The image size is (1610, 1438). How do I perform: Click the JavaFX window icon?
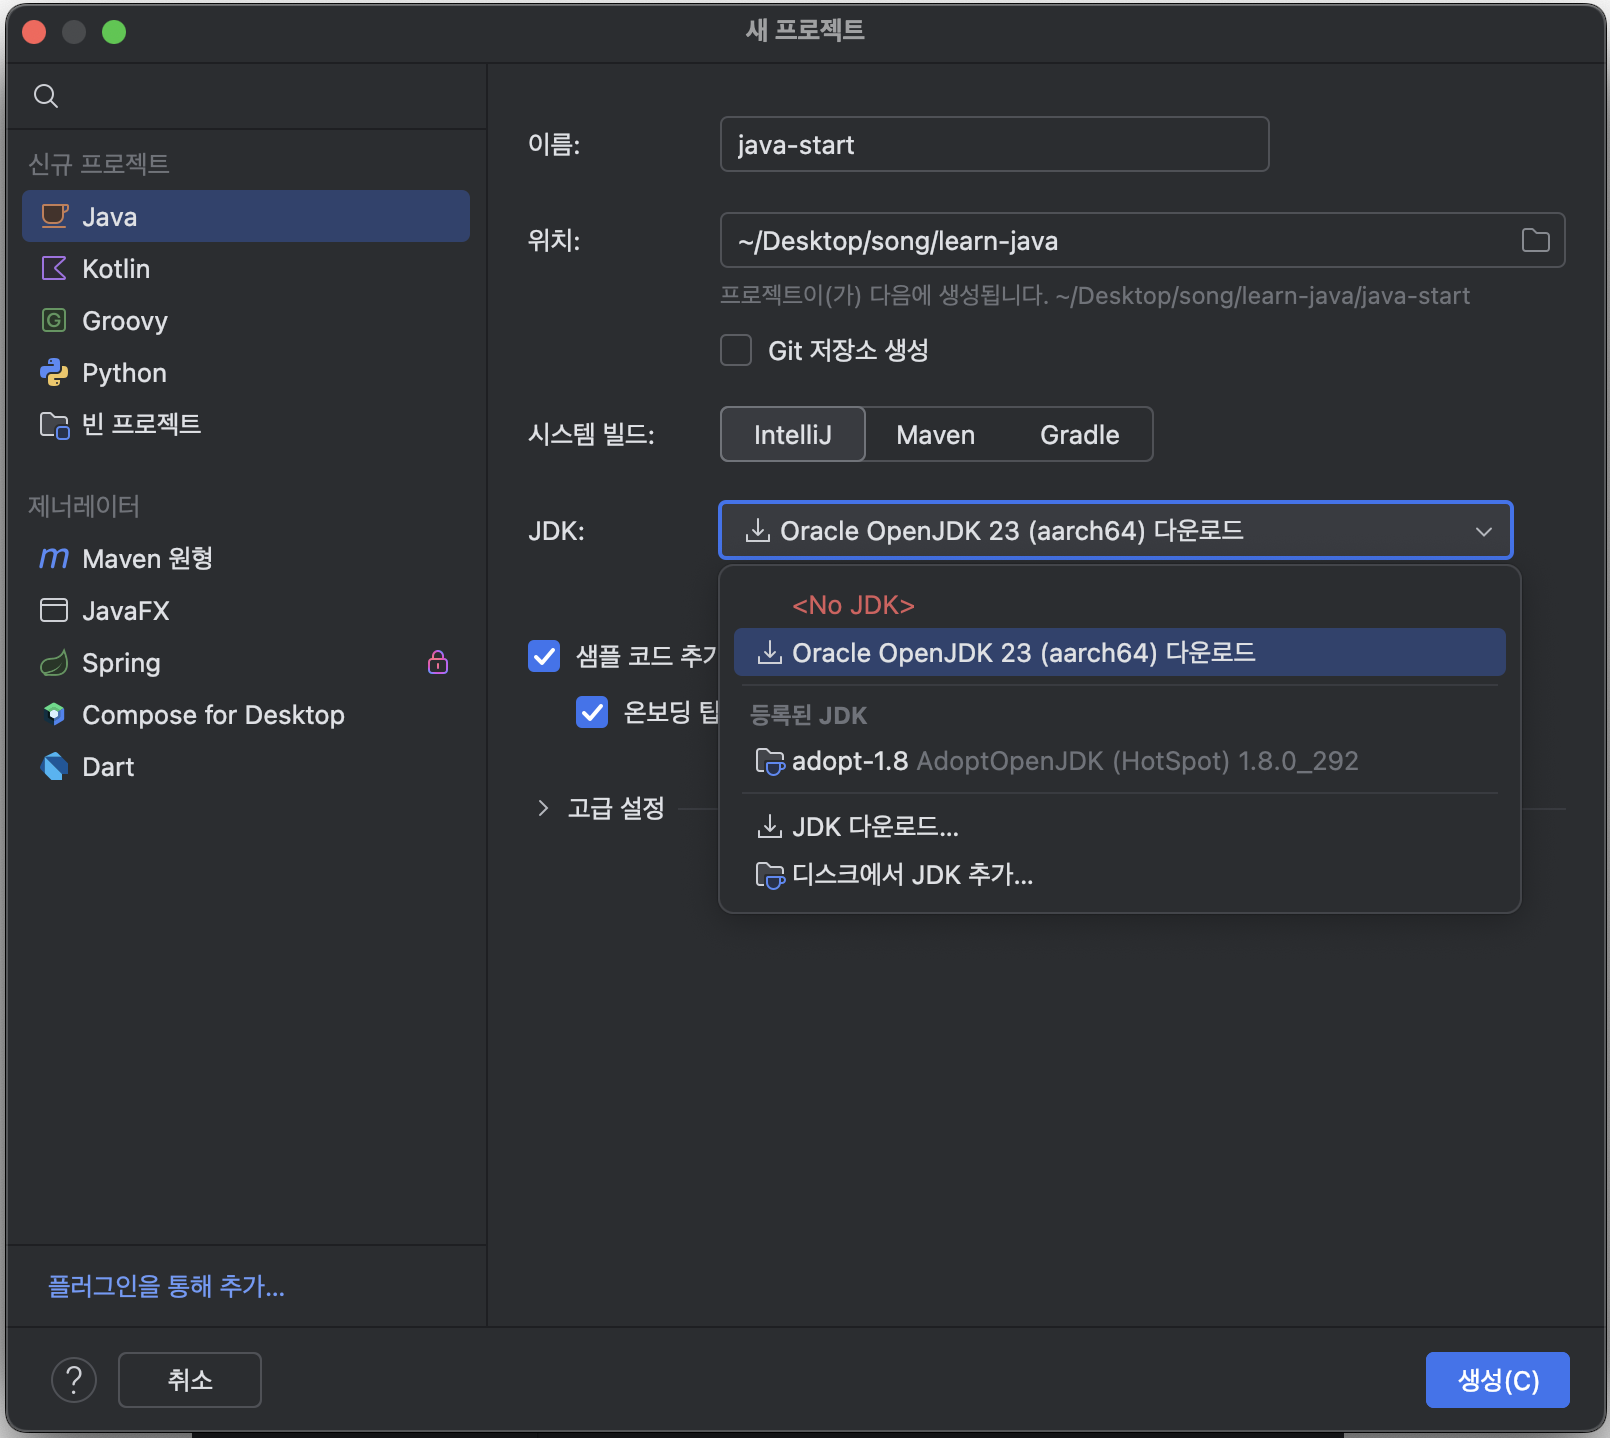(x=54, y=610)
